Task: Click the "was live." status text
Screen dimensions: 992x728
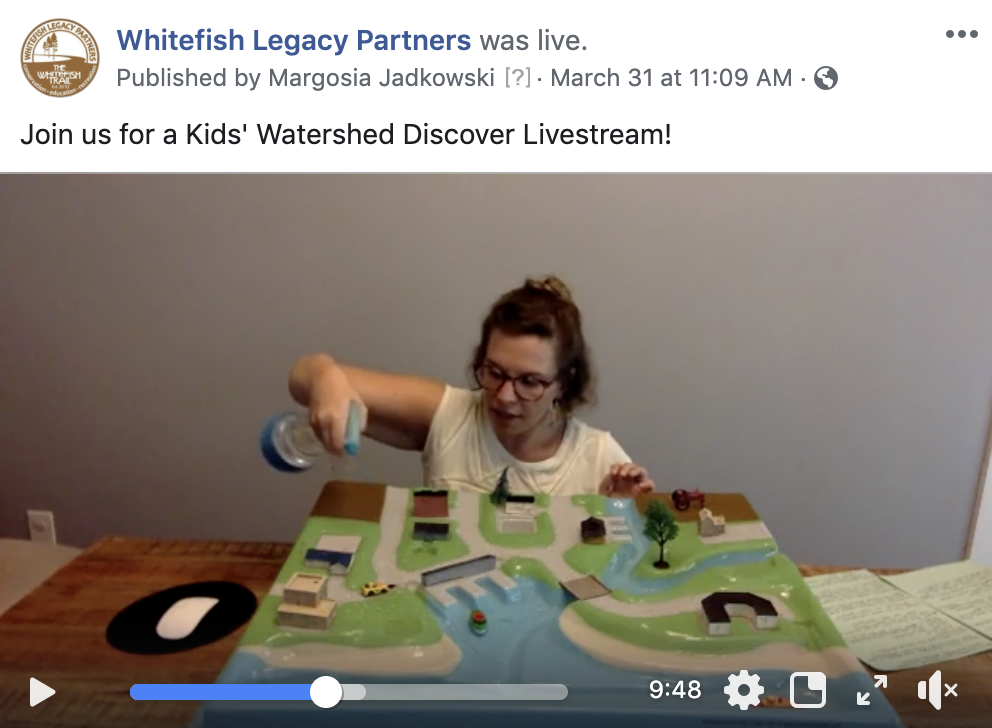Action: pos(533,40)
